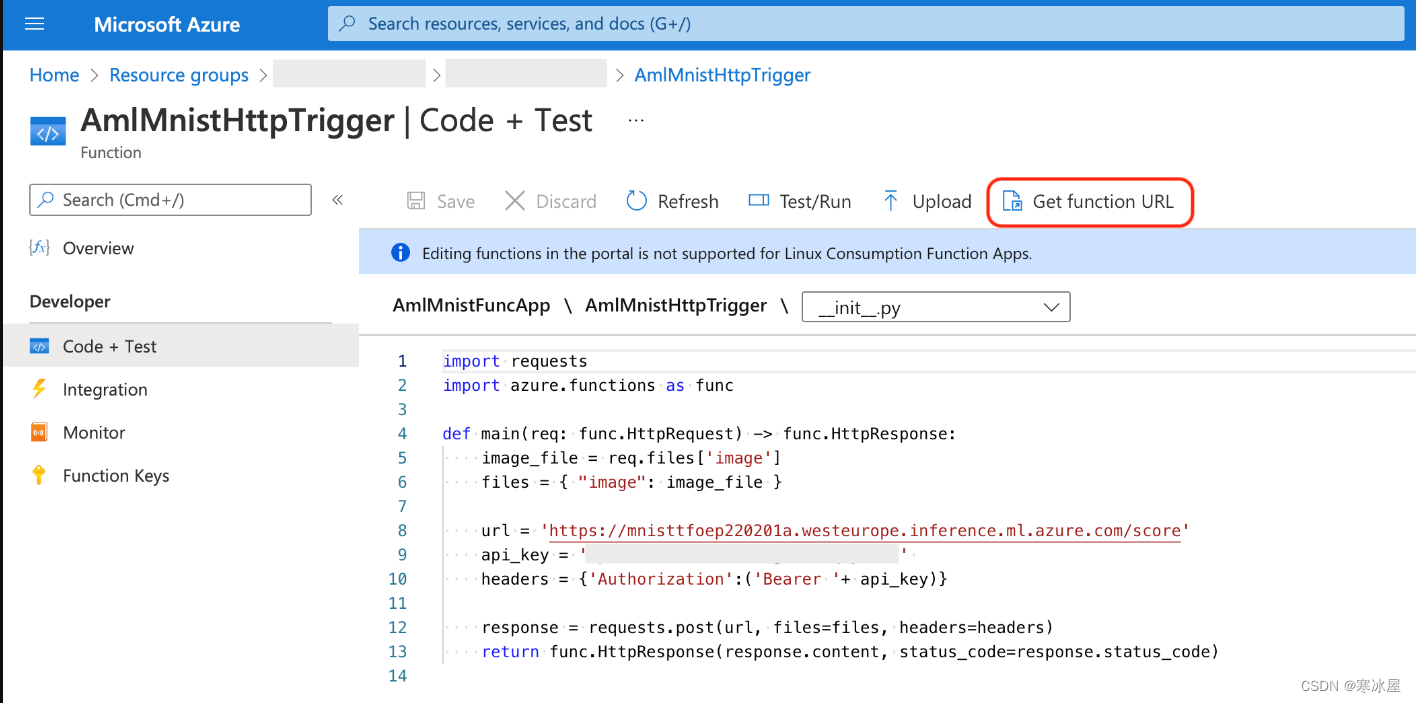This screenshot has height=703, width=1416.
Task: Click the Get function URL icon
Action: coord(1013,201)
